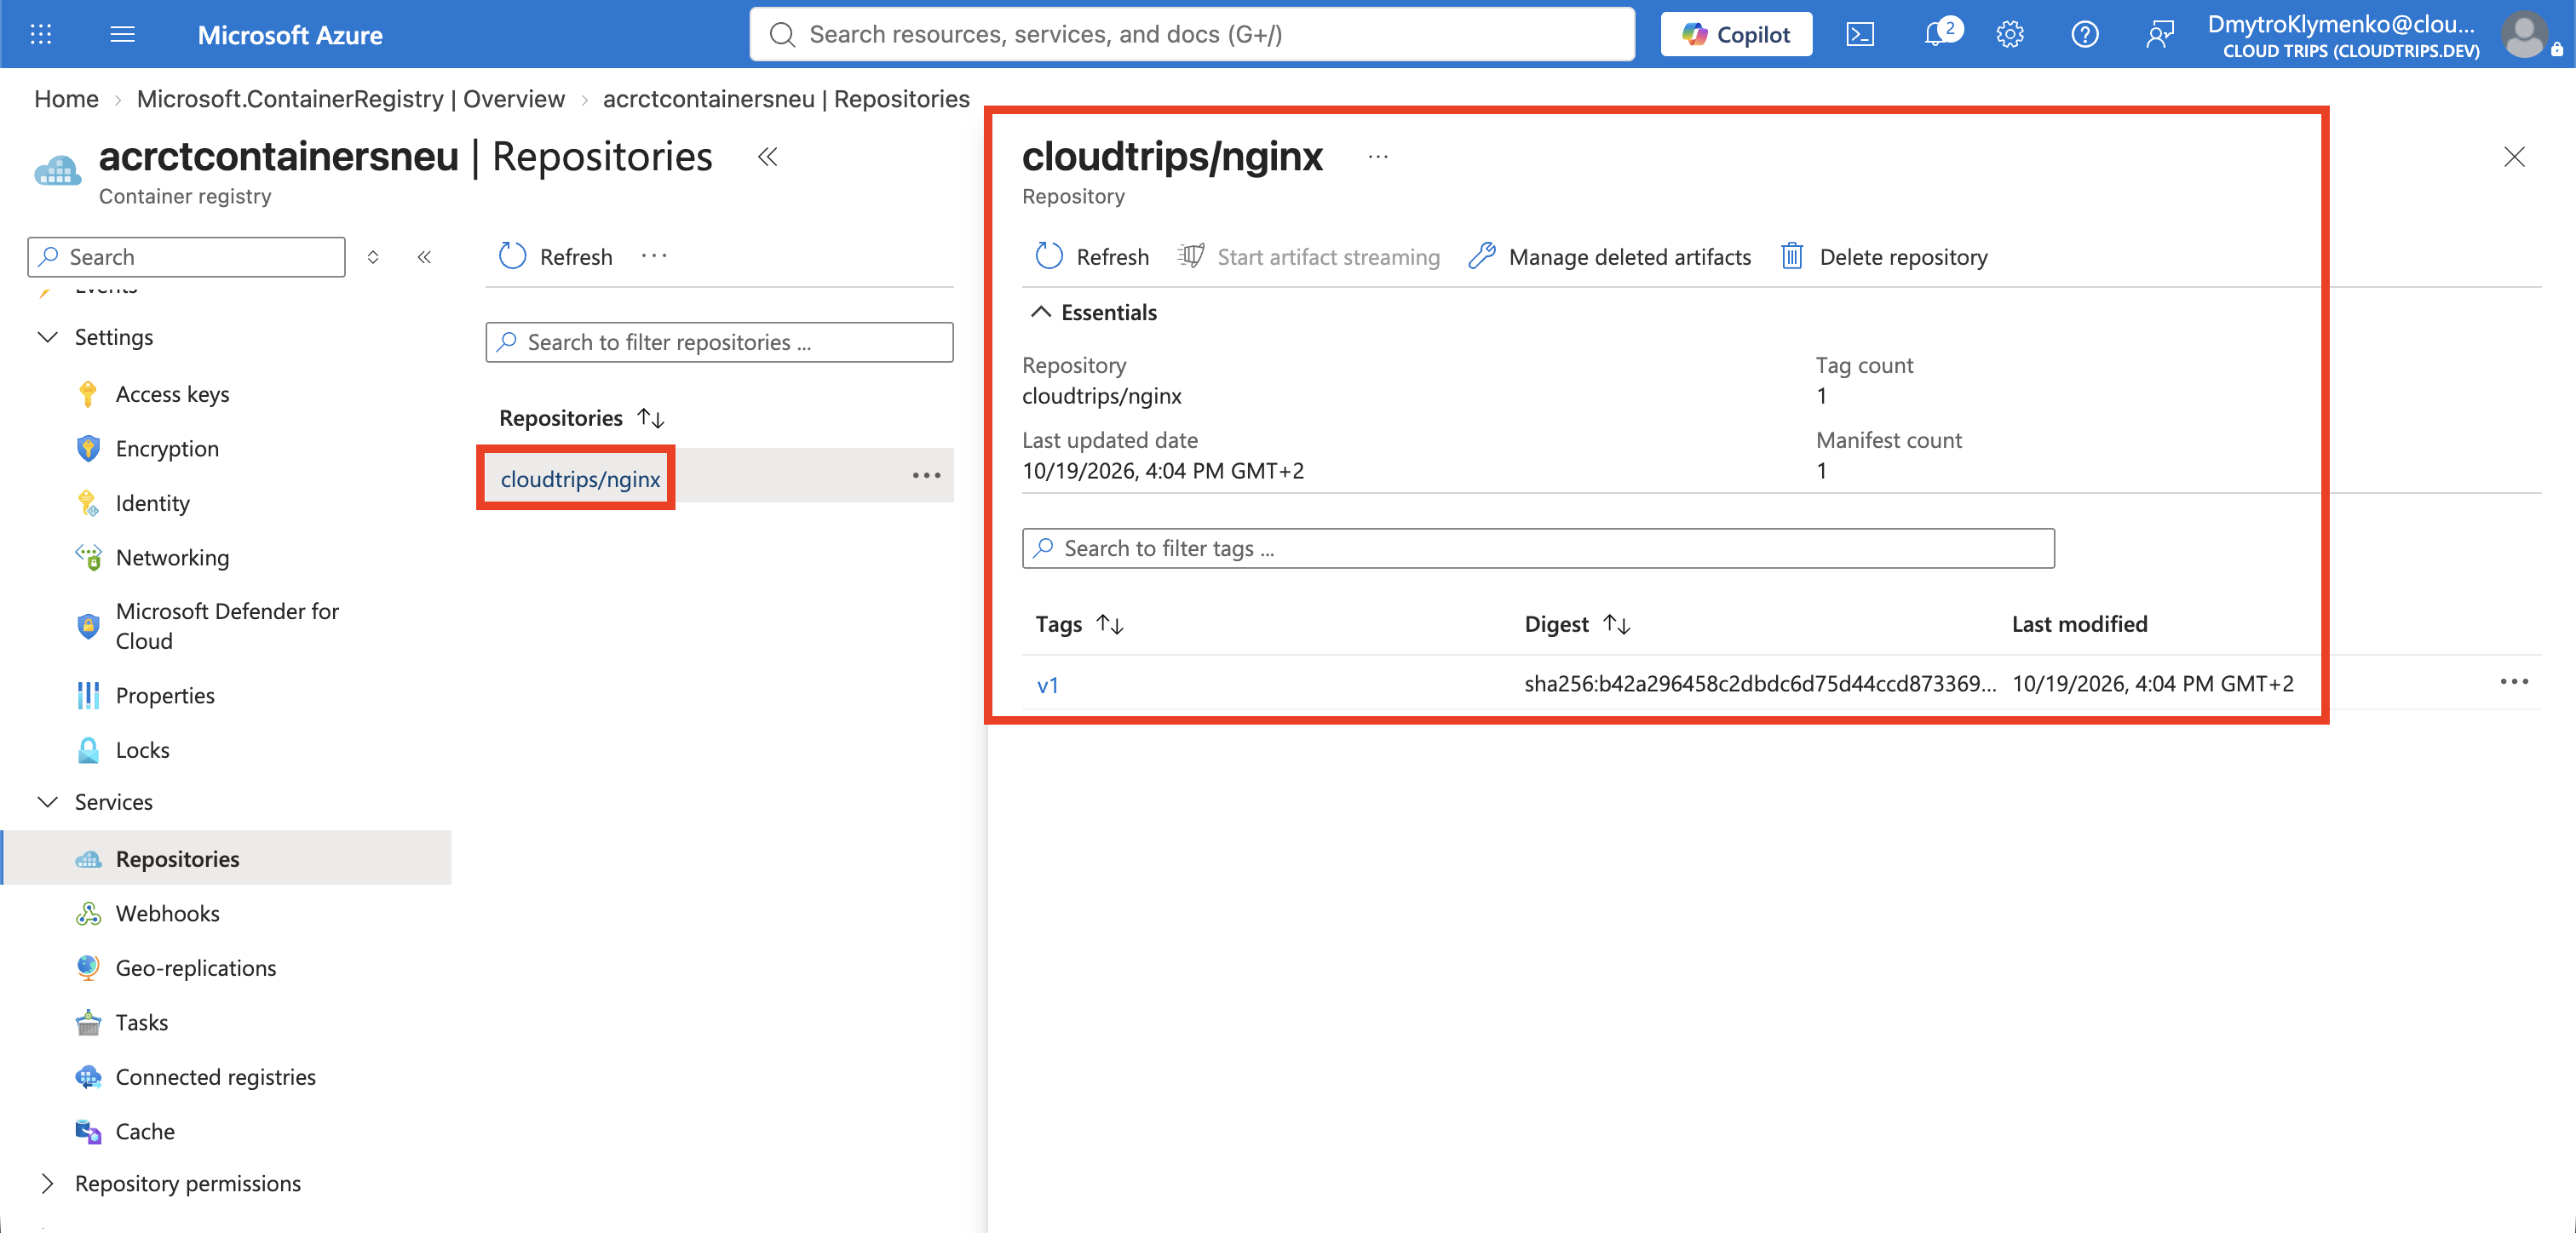Refresh the cloudtrips/nginx repository blade
The height and width of the screenshot is (1233, 2576).
[x=1091, y=257]
